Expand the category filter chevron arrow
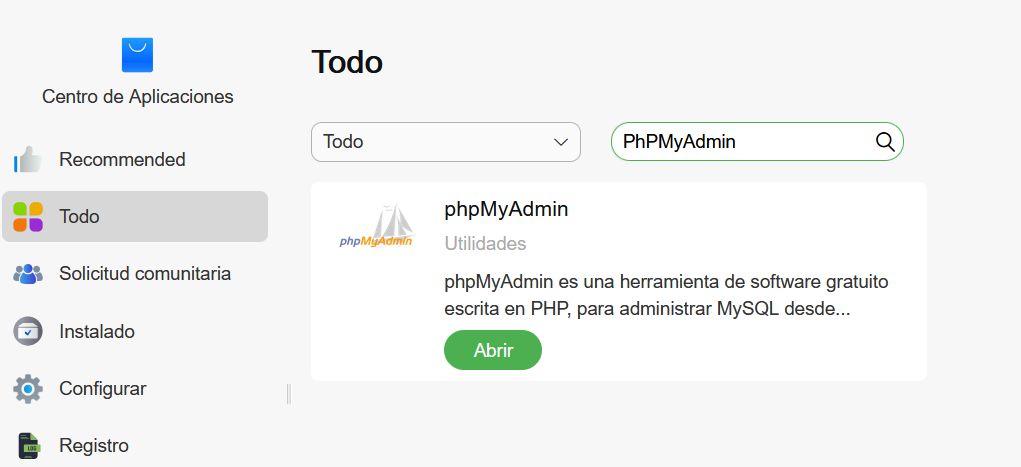1021x467 pixels. coord(561,142)
